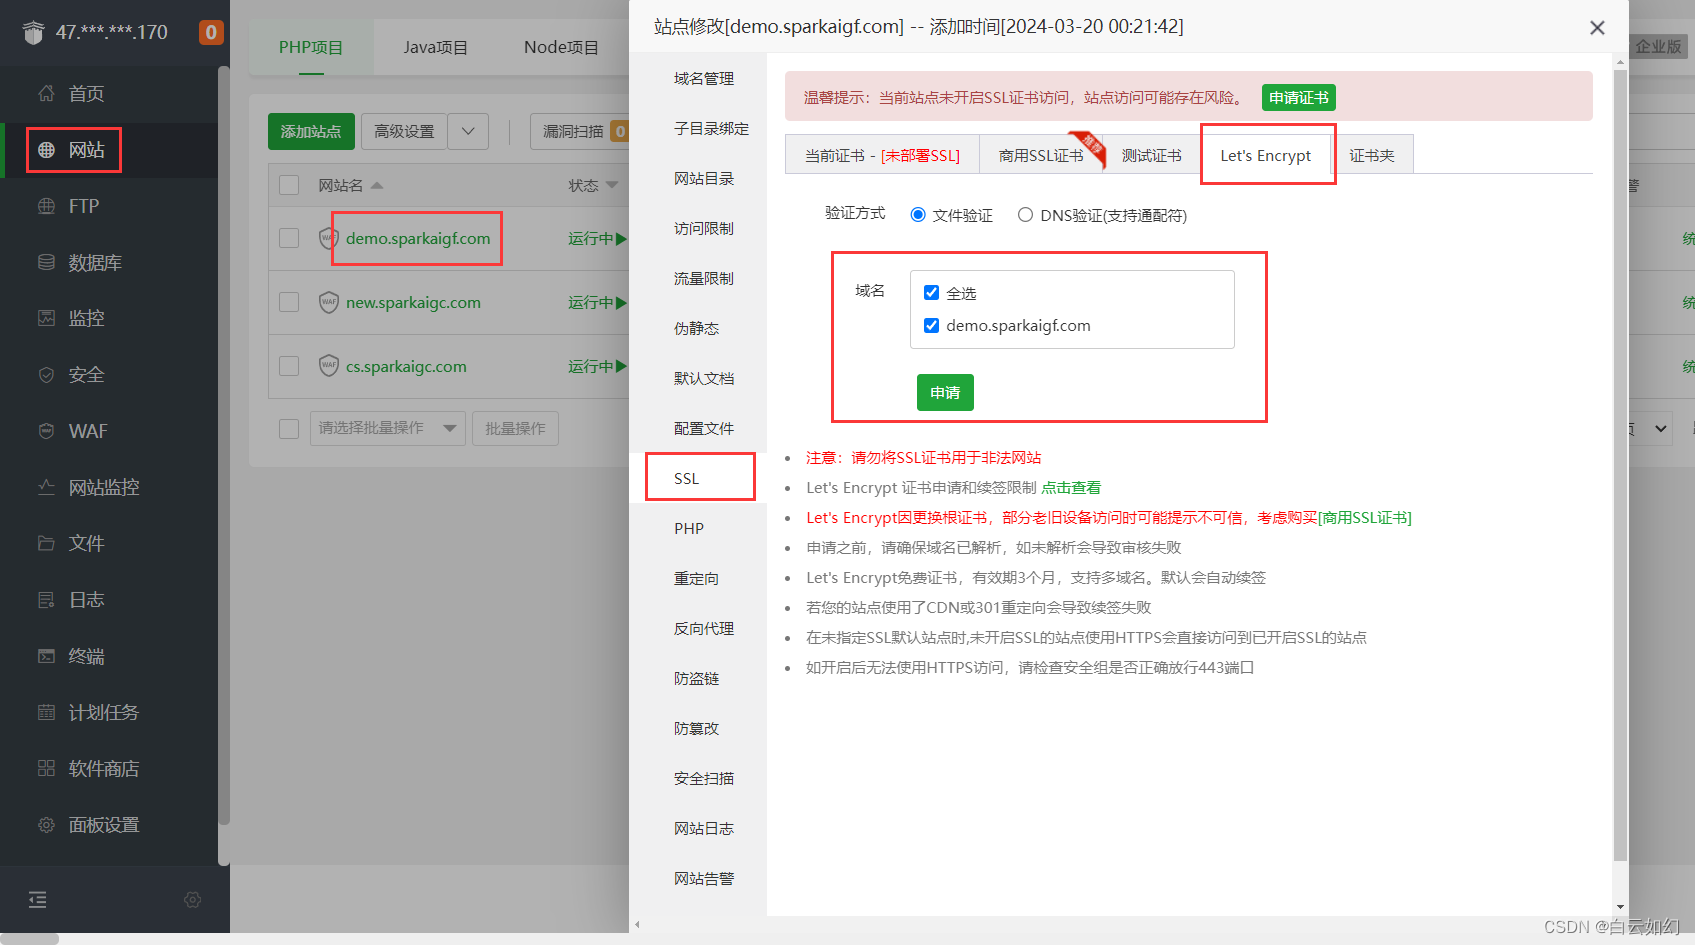
Task: Select the DNS verification radio button
Action: tap(1025, 215)
